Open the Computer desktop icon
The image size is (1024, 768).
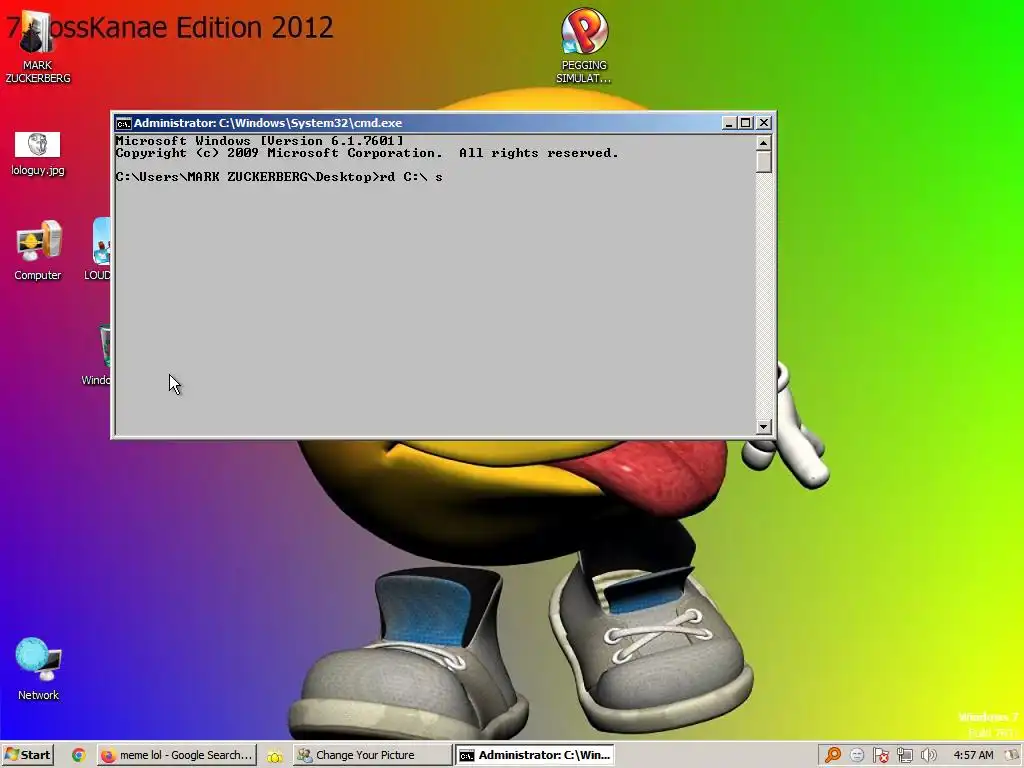tap(38, 250)
